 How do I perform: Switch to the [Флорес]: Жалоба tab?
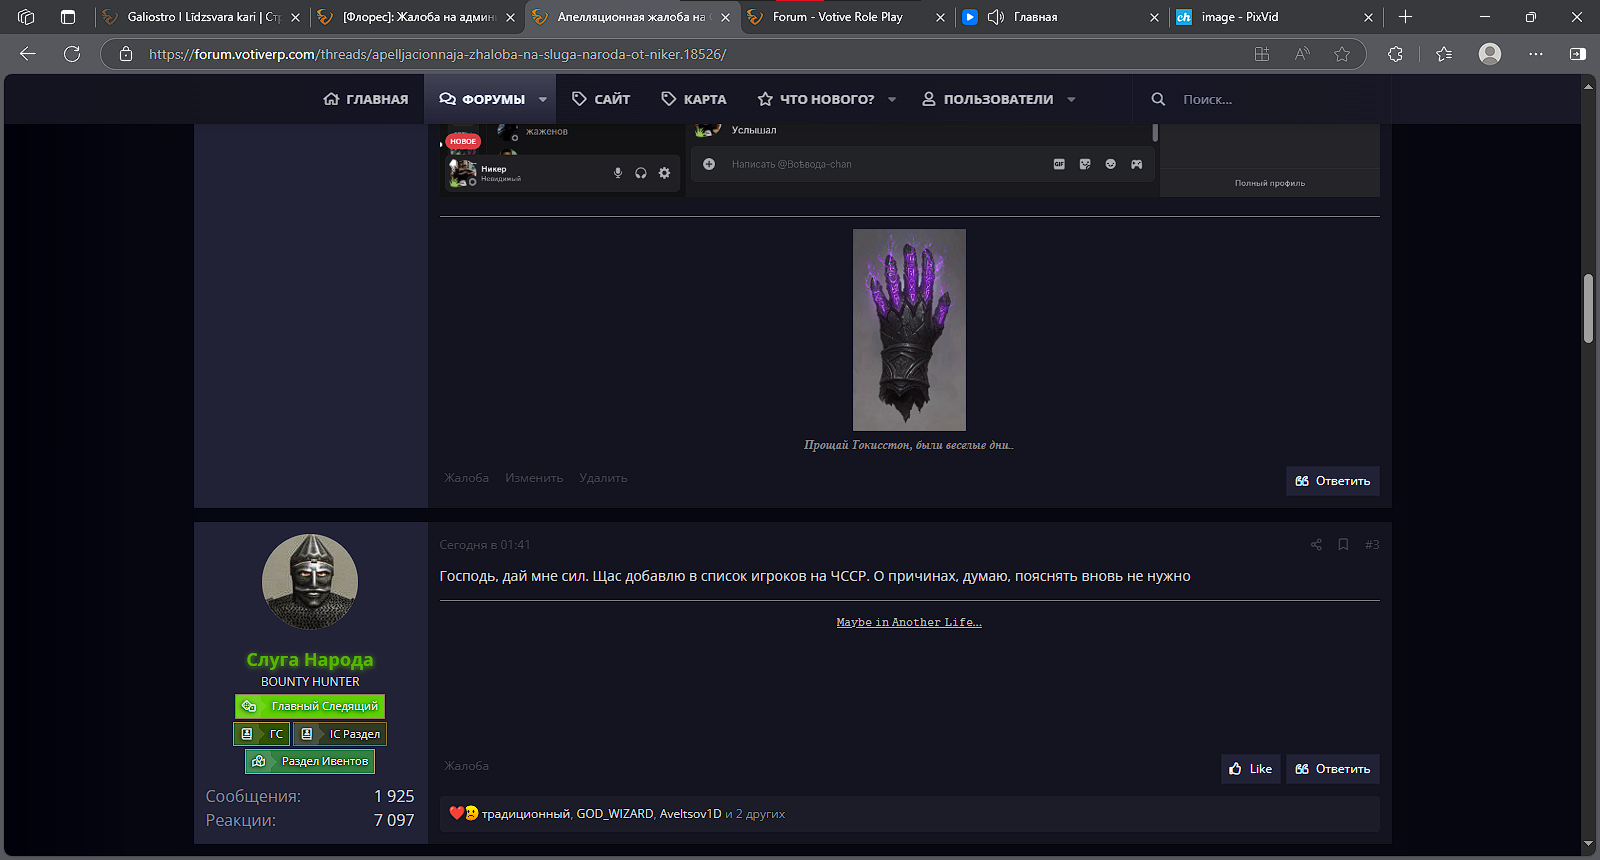[x=419, y=17]
